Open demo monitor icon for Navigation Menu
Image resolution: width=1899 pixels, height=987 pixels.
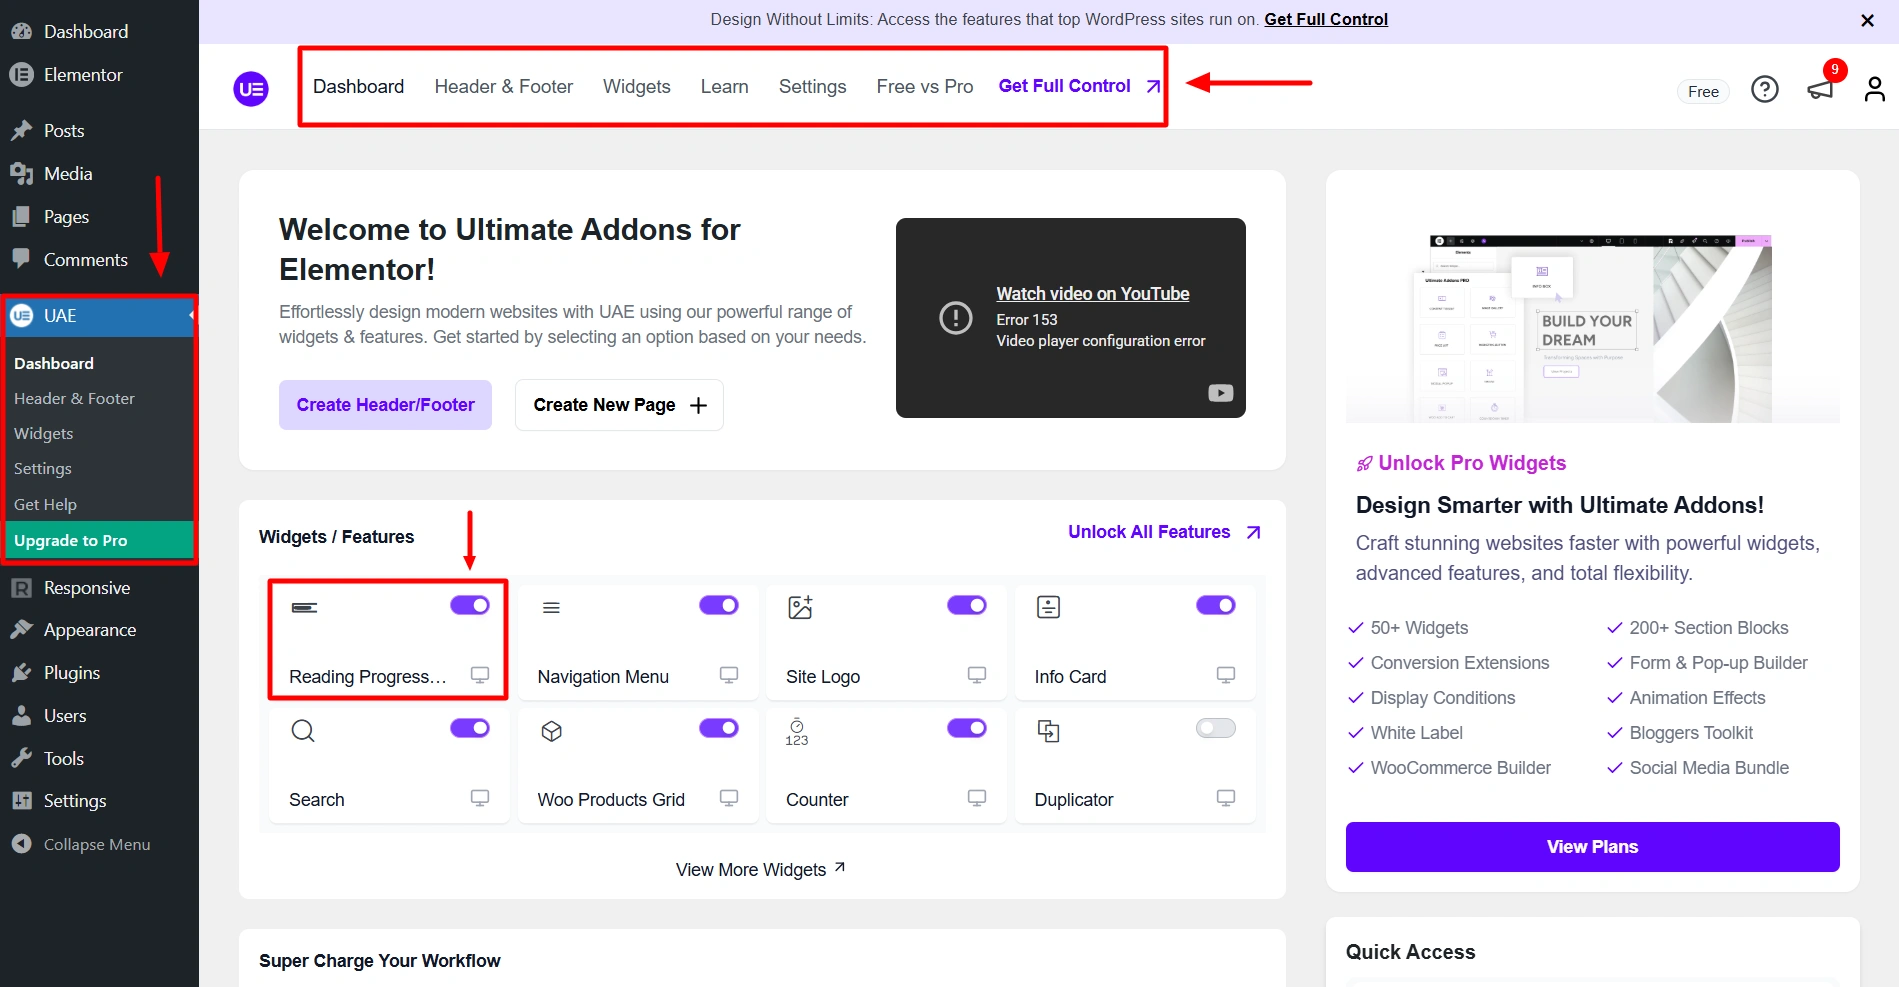729,675
